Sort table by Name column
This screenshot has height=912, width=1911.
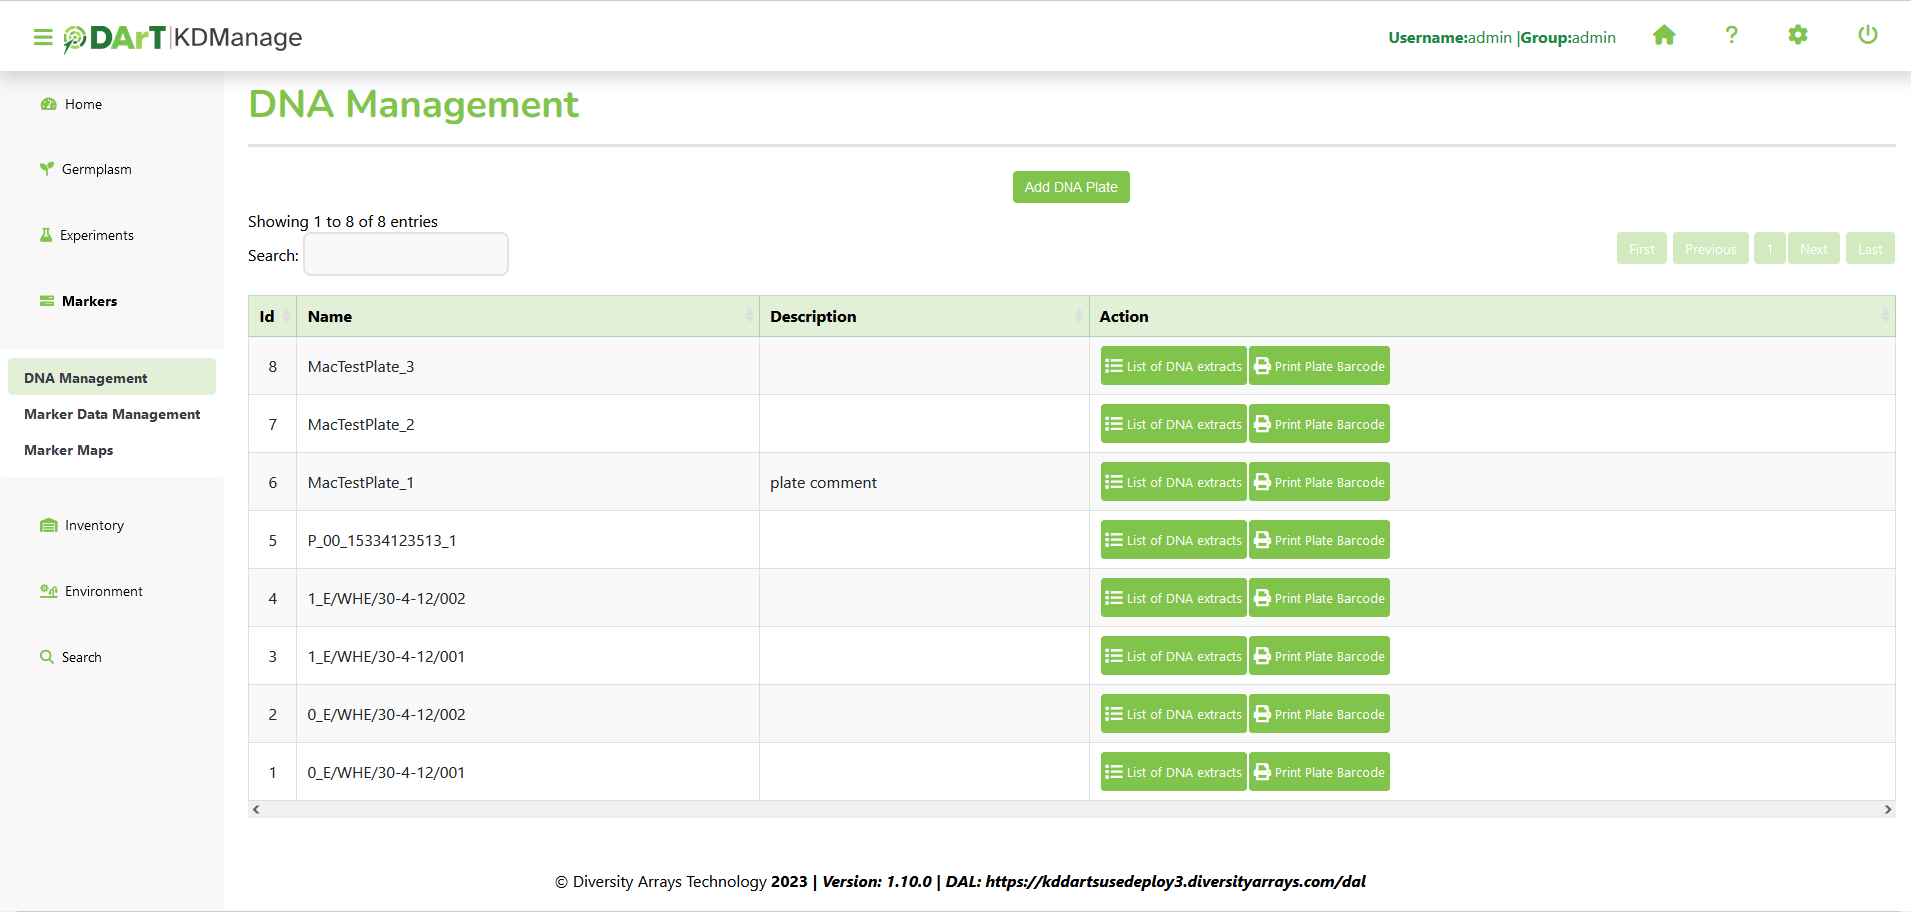527,316
